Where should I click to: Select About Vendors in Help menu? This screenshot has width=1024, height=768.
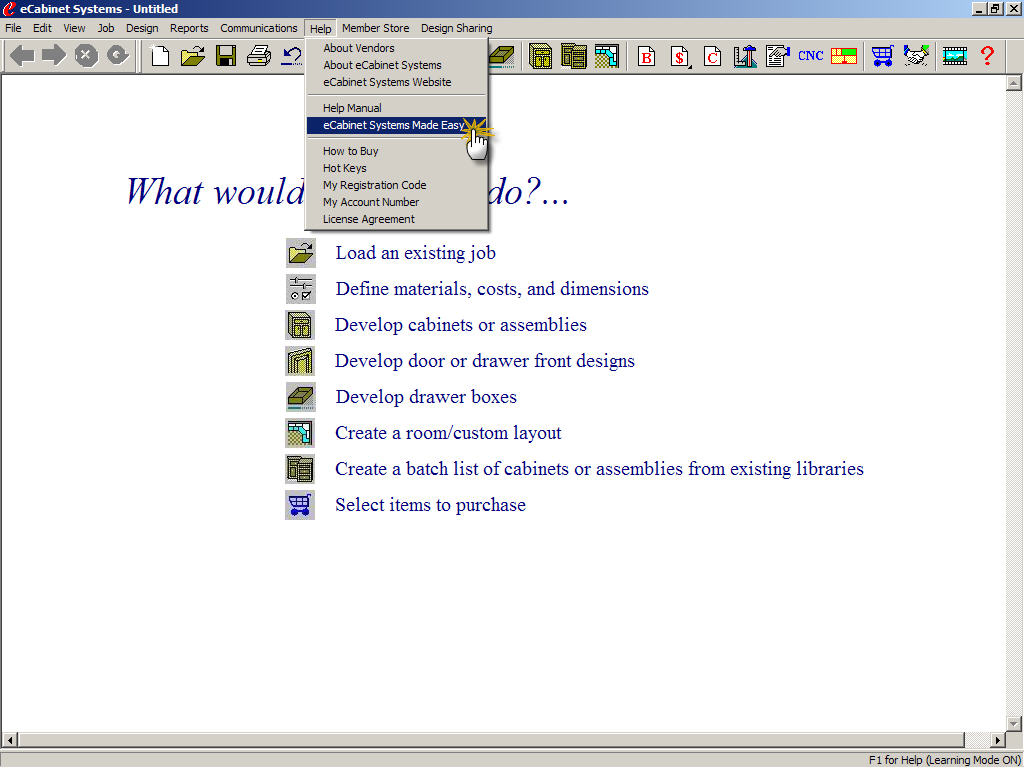pyautogui.click(x=396, y=48)
